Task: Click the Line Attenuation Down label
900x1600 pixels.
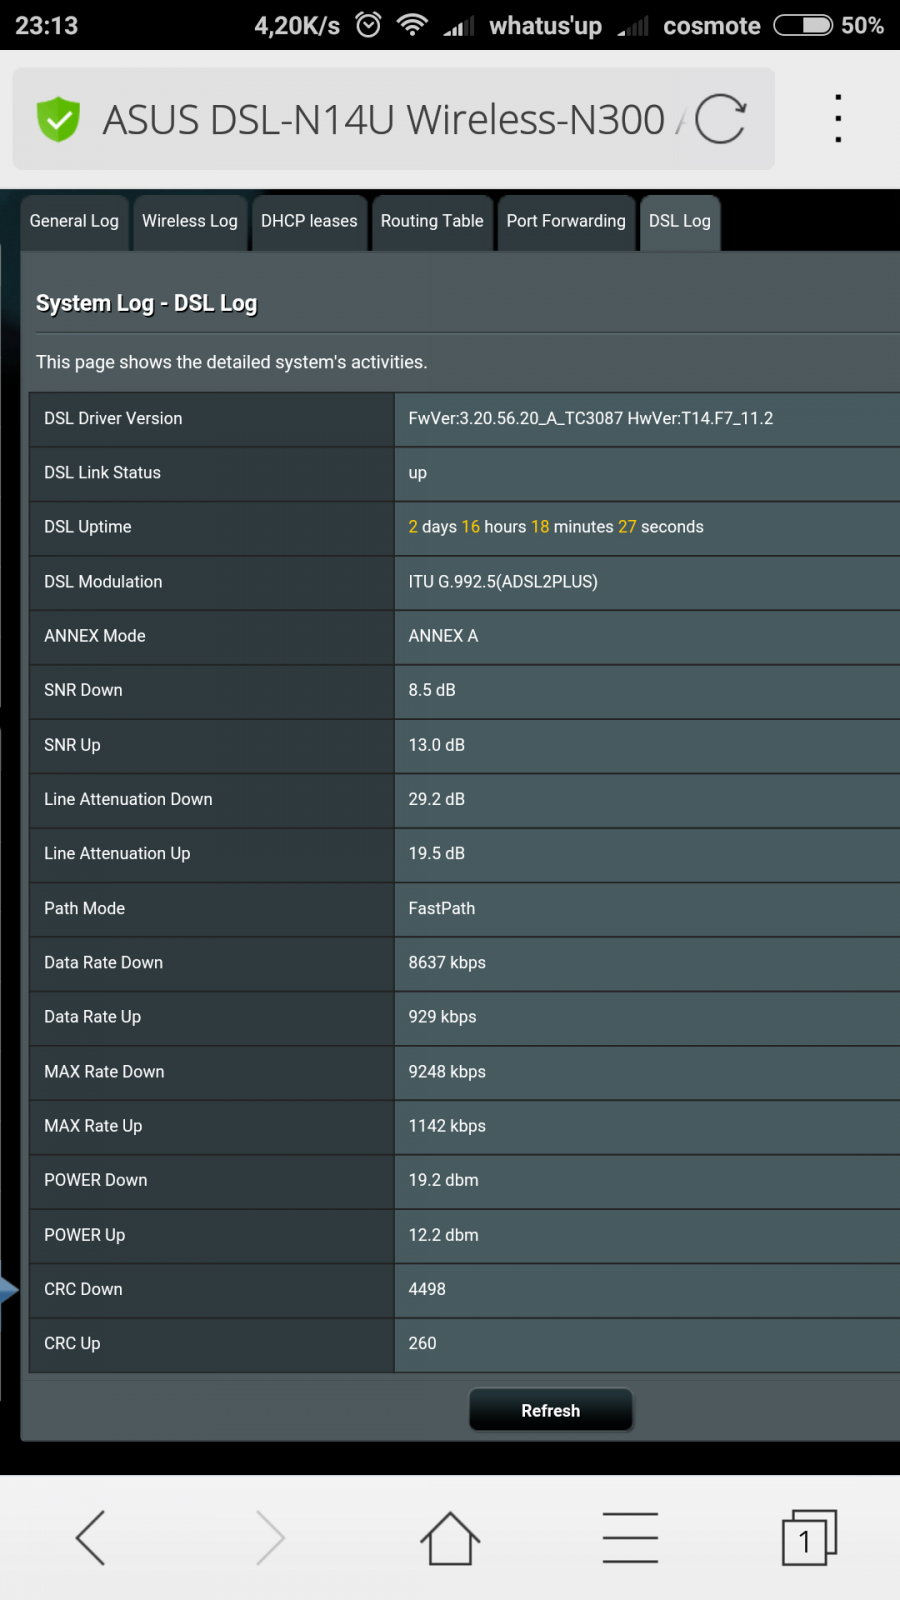Action: (x=128, y=799)
